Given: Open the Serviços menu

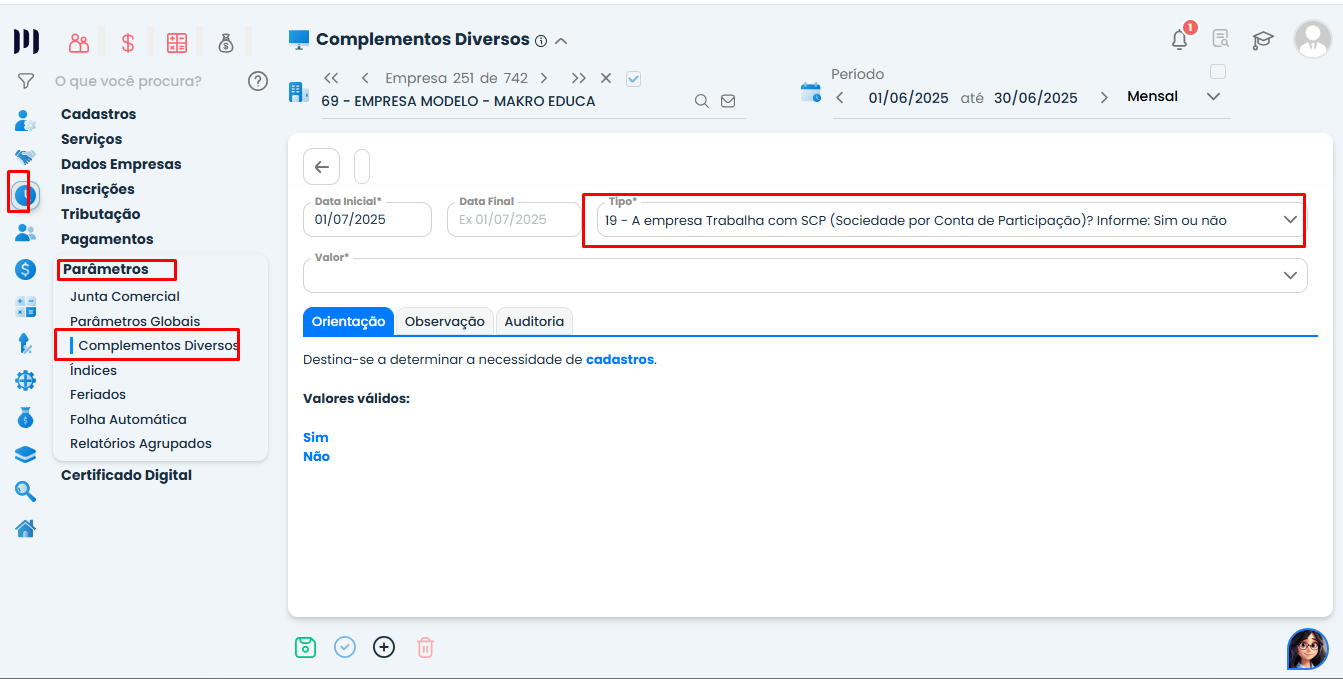Looking at the screenshot, I should coord(91,139).
